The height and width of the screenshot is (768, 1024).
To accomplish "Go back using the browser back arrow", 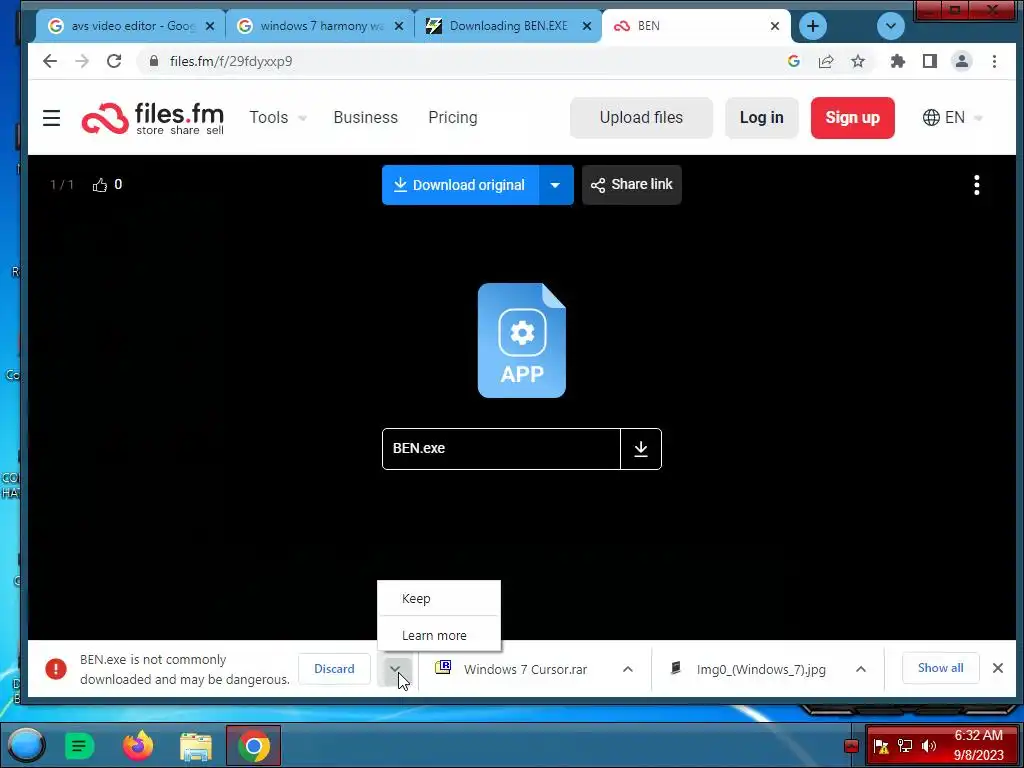I will pos(50,61).
